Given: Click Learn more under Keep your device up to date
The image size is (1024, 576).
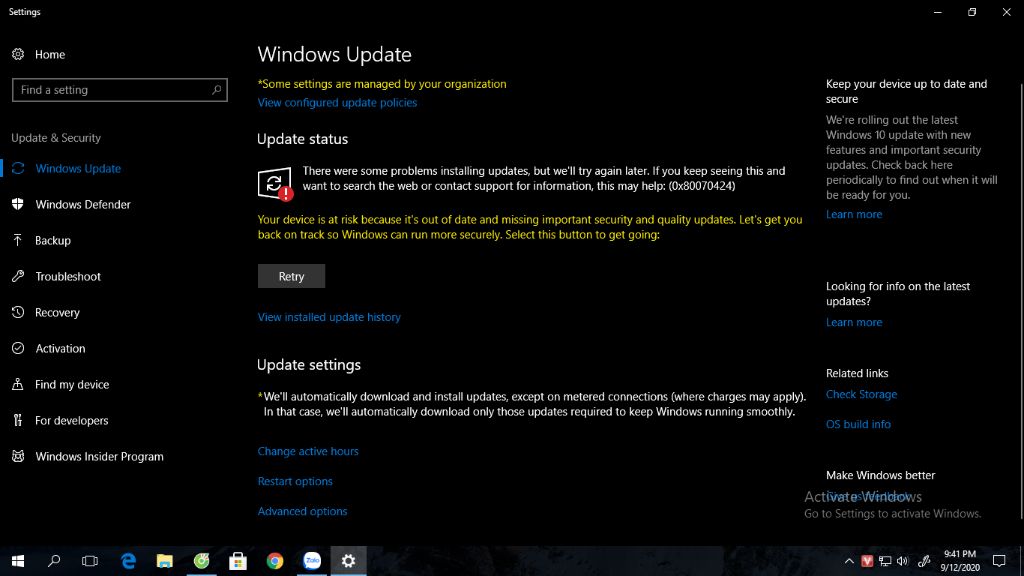Looking at the screenshot, I should [854, 214].
